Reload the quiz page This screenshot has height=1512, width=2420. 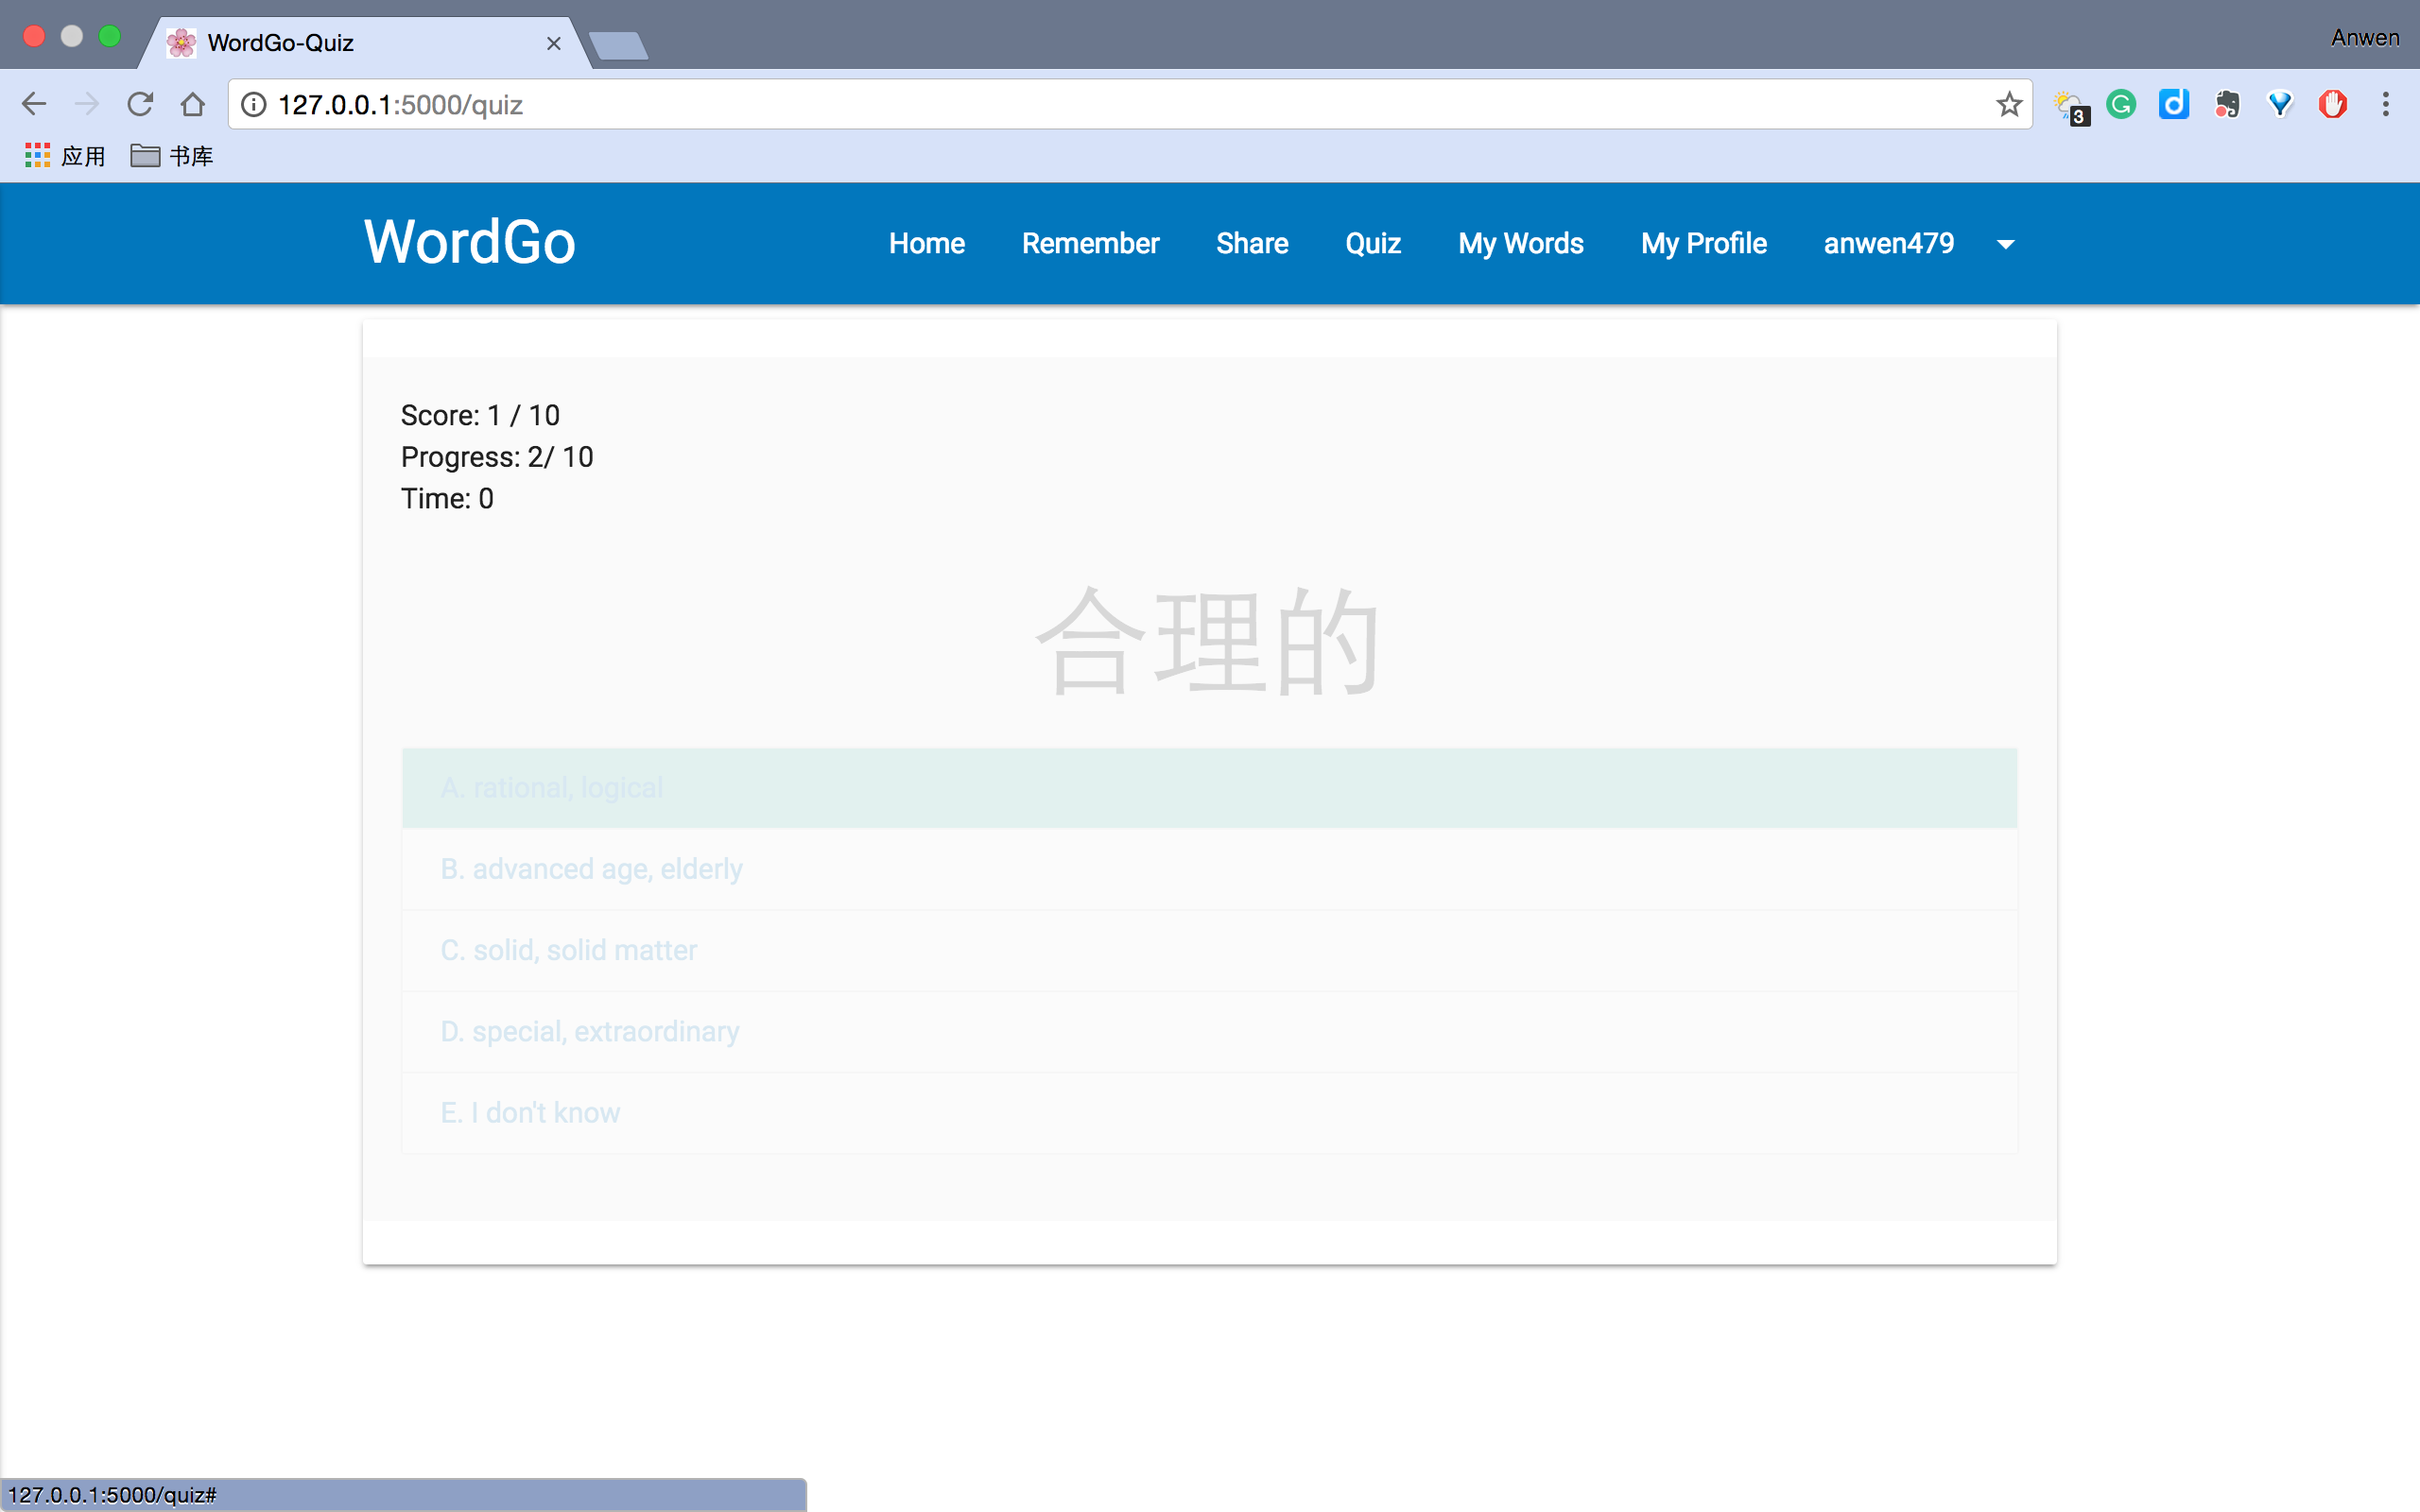(x=140, y=105)
